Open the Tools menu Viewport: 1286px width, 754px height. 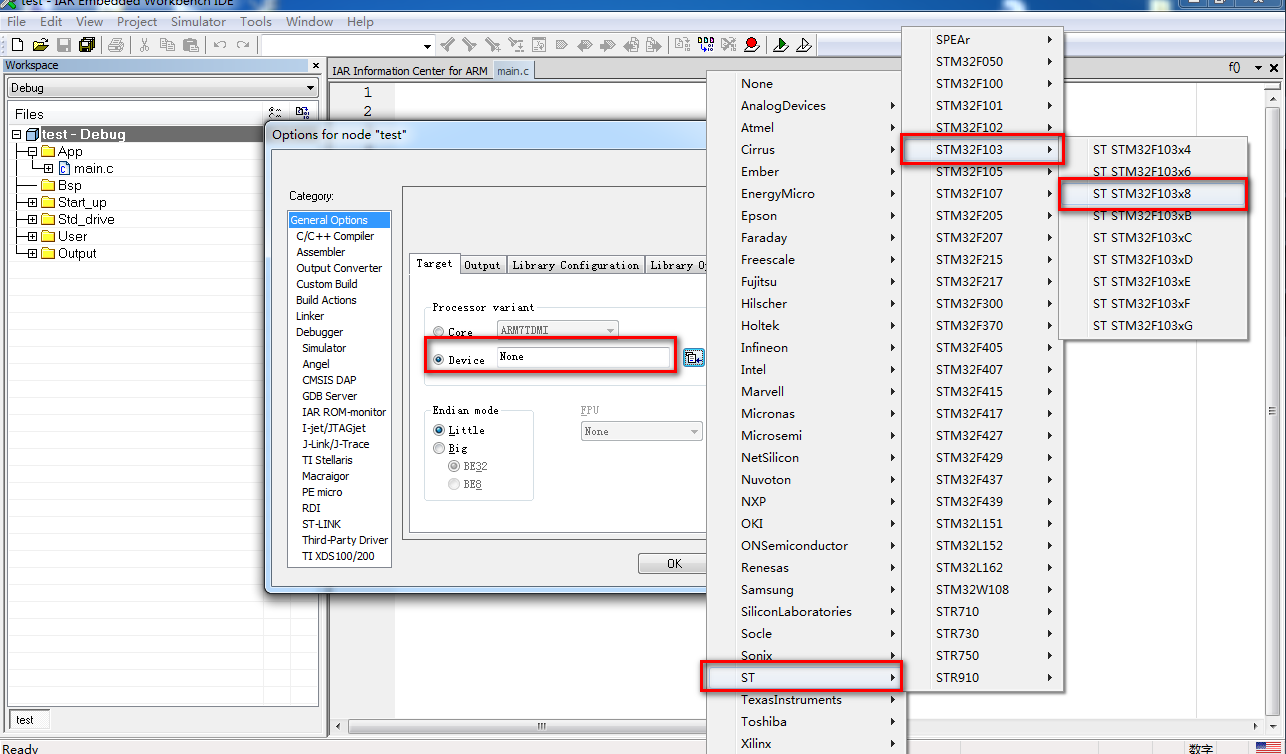click(x=256, y=21)
